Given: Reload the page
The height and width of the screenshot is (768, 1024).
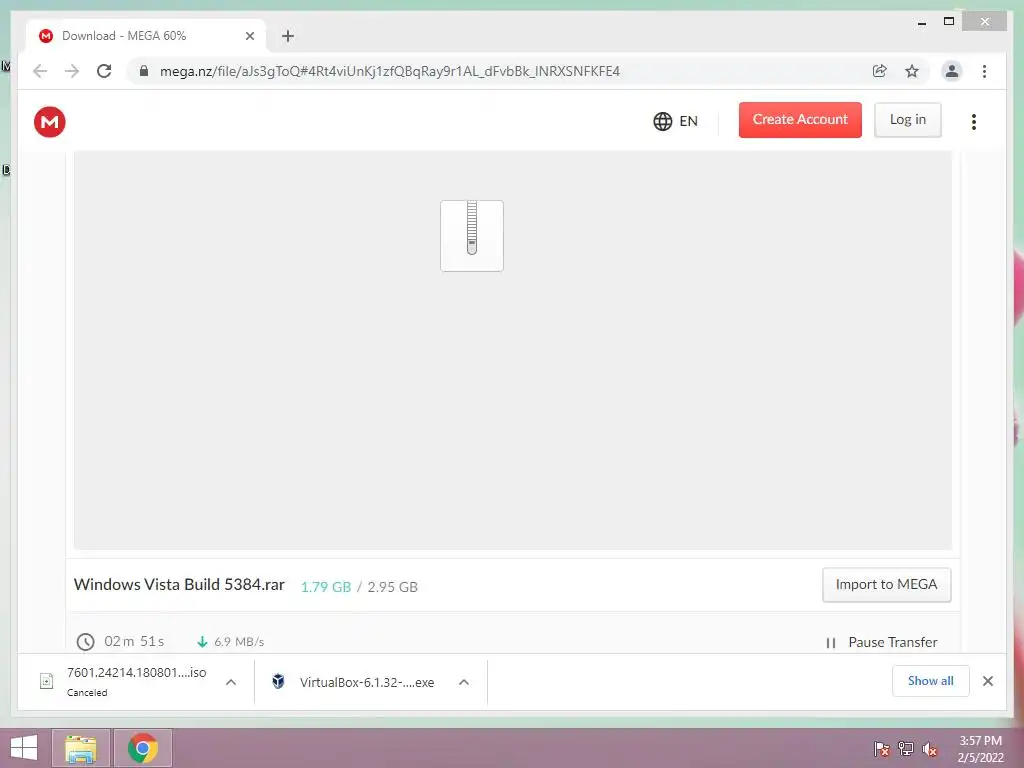Looking at the screenshot, I should (x=104, y=71).
